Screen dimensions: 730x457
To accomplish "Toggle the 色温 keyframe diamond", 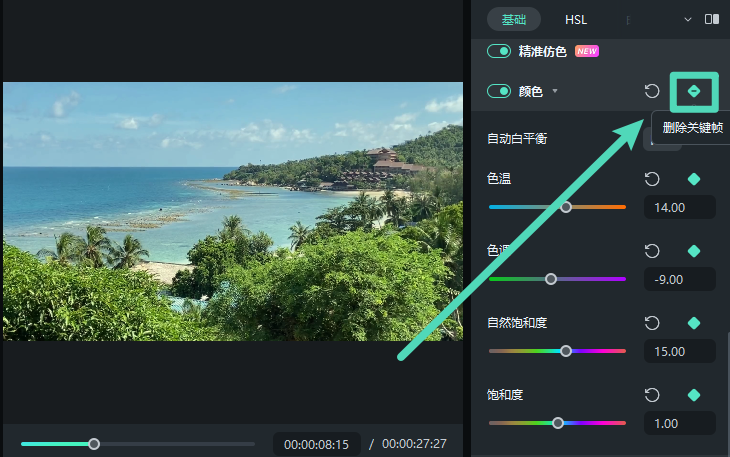I will click(694, 179).
